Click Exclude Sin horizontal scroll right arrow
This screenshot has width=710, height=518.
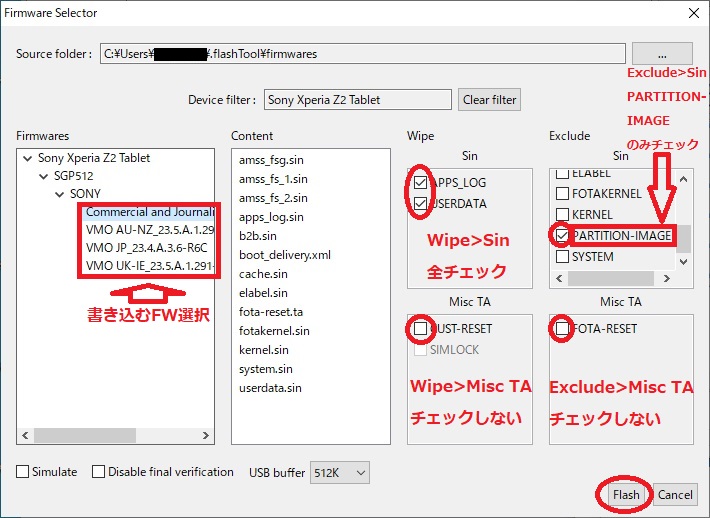pos(667,278)
